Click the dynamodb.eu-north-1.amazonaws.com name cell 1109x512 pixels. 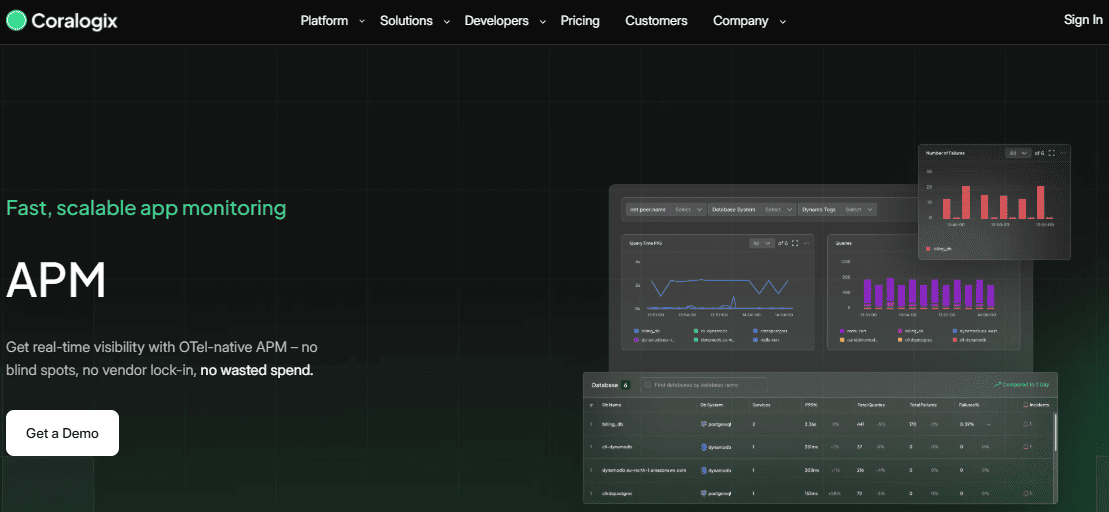pyautogui.click(x=644, y=470)
